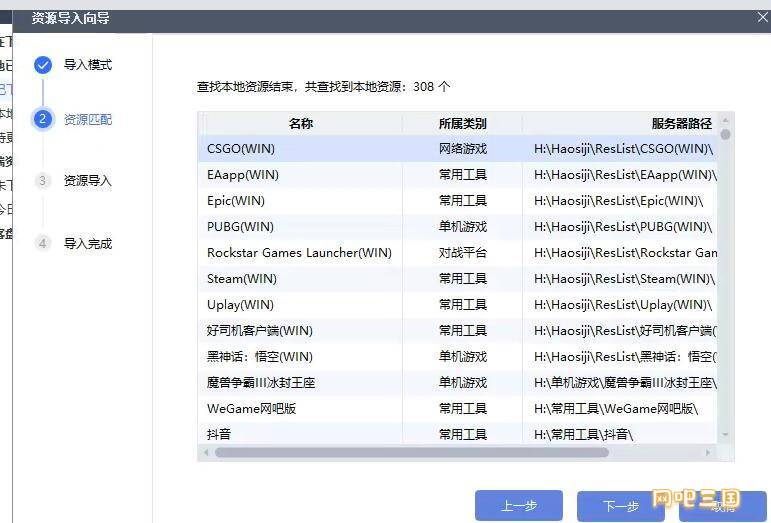Click the 上一步 button
The width and height of the screenshot is (771, 523).
(519, 505)
